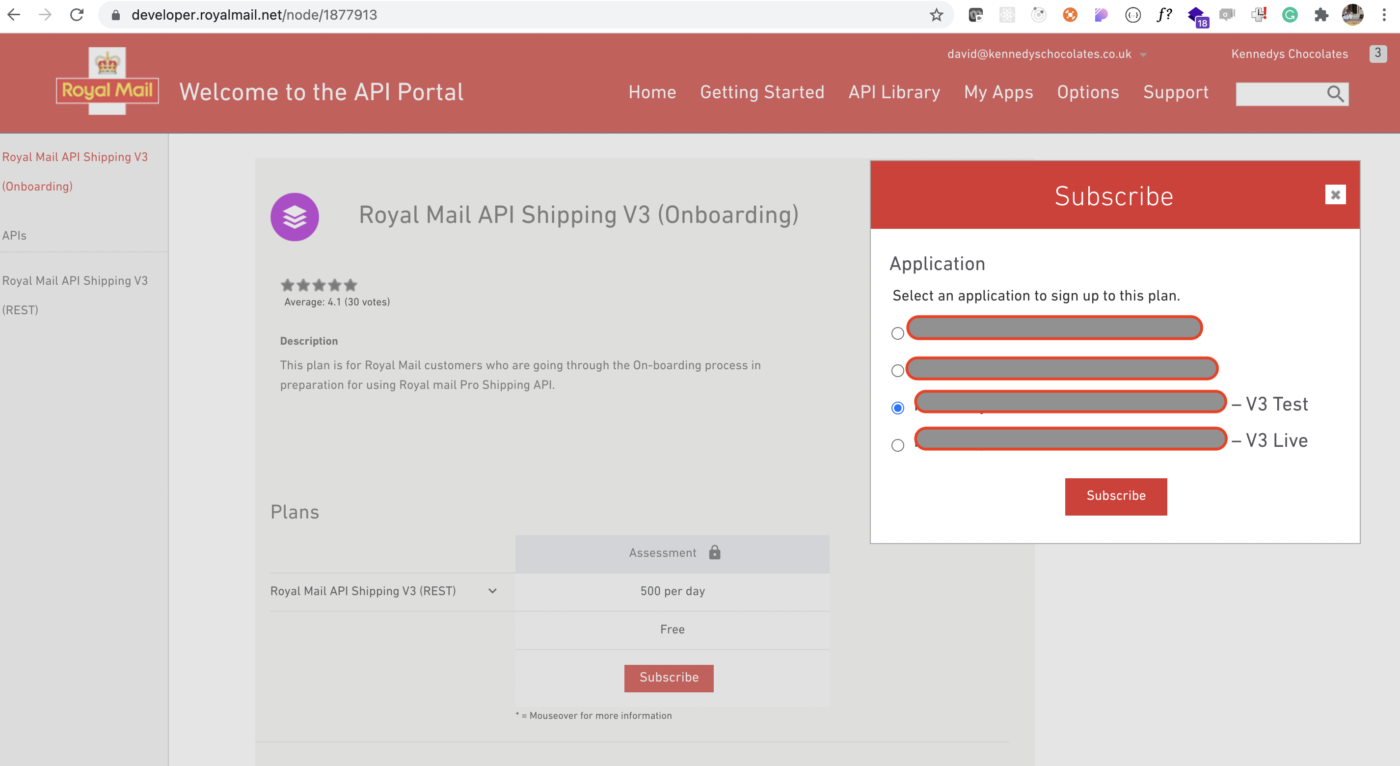This screenshot has width=1400, height=766.
Task: Close the Subscribe dialog with X
Action: tap(1335, 195)
